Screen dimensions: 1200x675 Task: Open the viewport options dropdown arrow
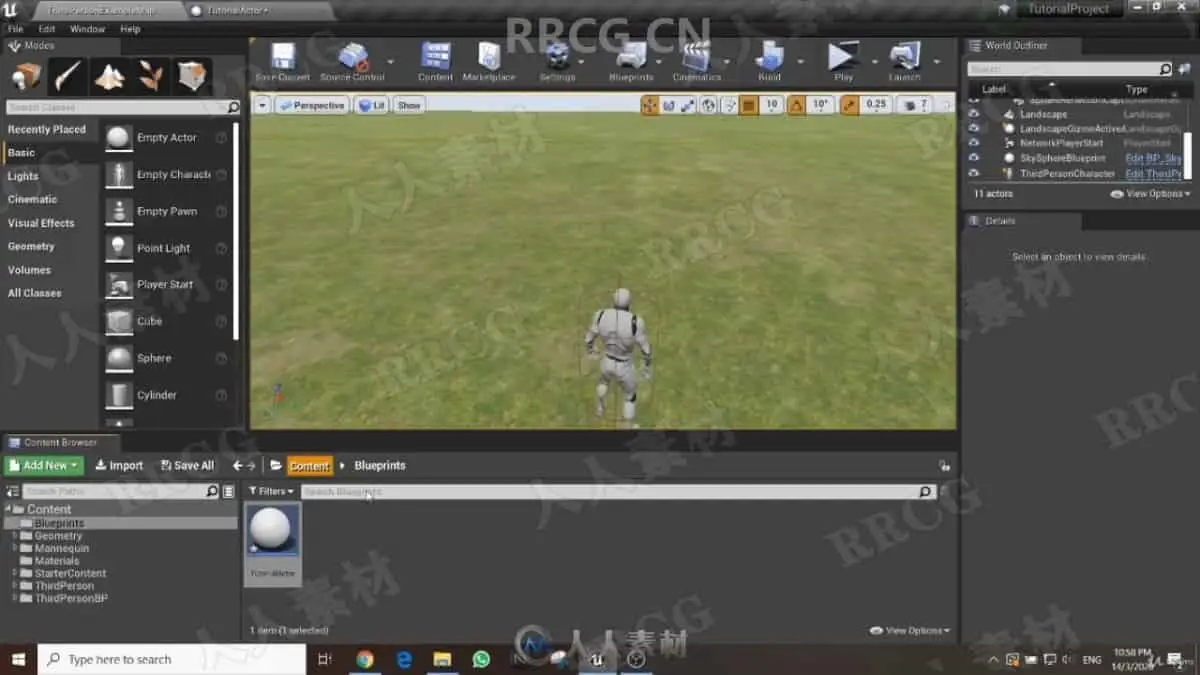(x=262, y=105)
